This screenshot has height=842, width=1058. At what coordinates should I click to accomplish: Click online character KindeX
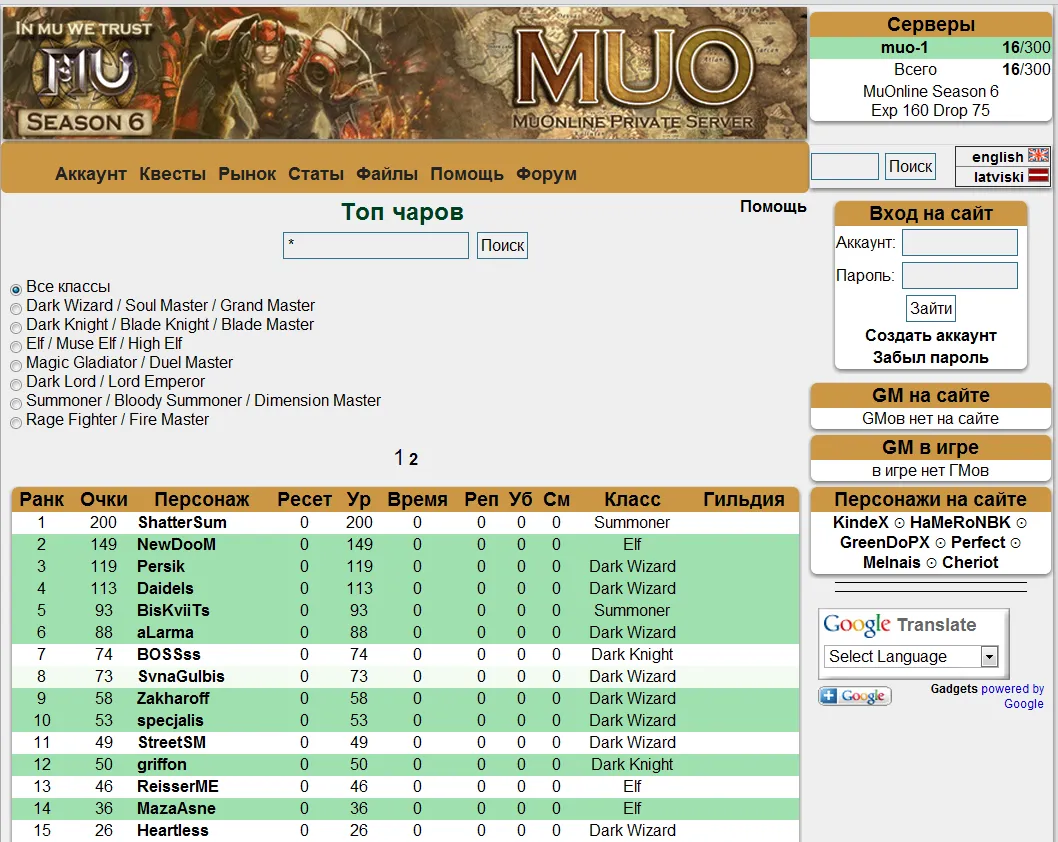(860, 522)
